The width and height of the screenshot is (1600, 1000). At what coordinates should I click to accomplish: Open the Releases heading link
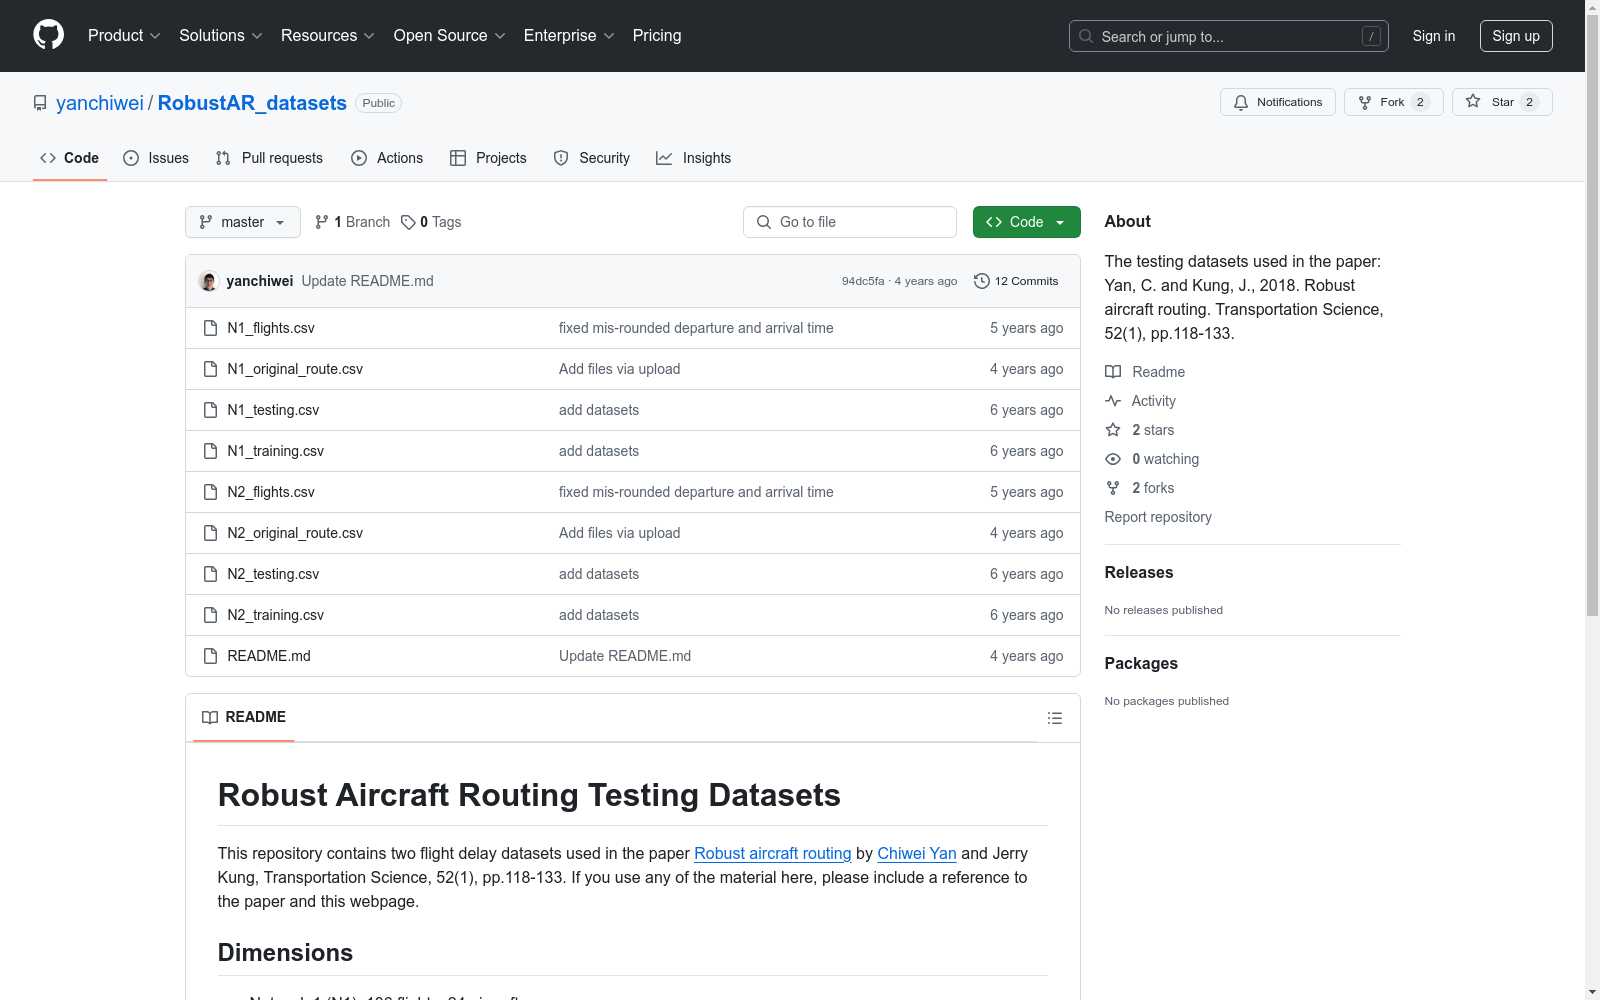point(1139,572)
